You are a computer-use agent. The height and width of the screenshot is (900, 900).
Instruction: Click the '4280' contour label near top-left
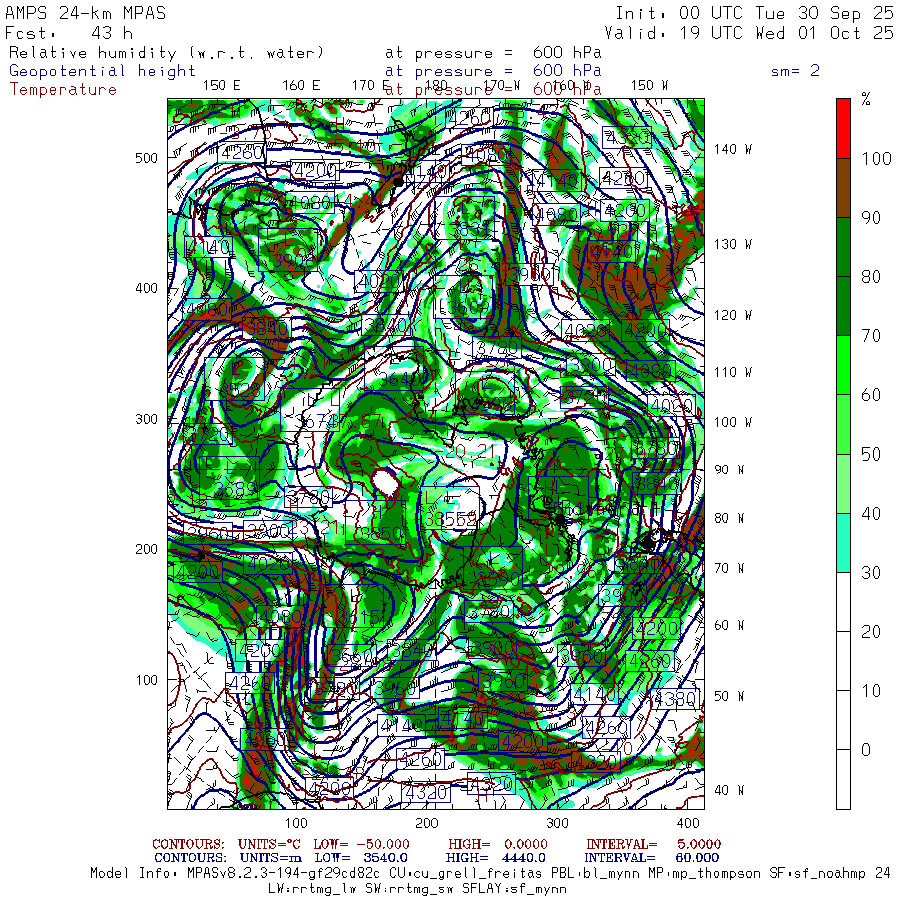pos(241,153)
